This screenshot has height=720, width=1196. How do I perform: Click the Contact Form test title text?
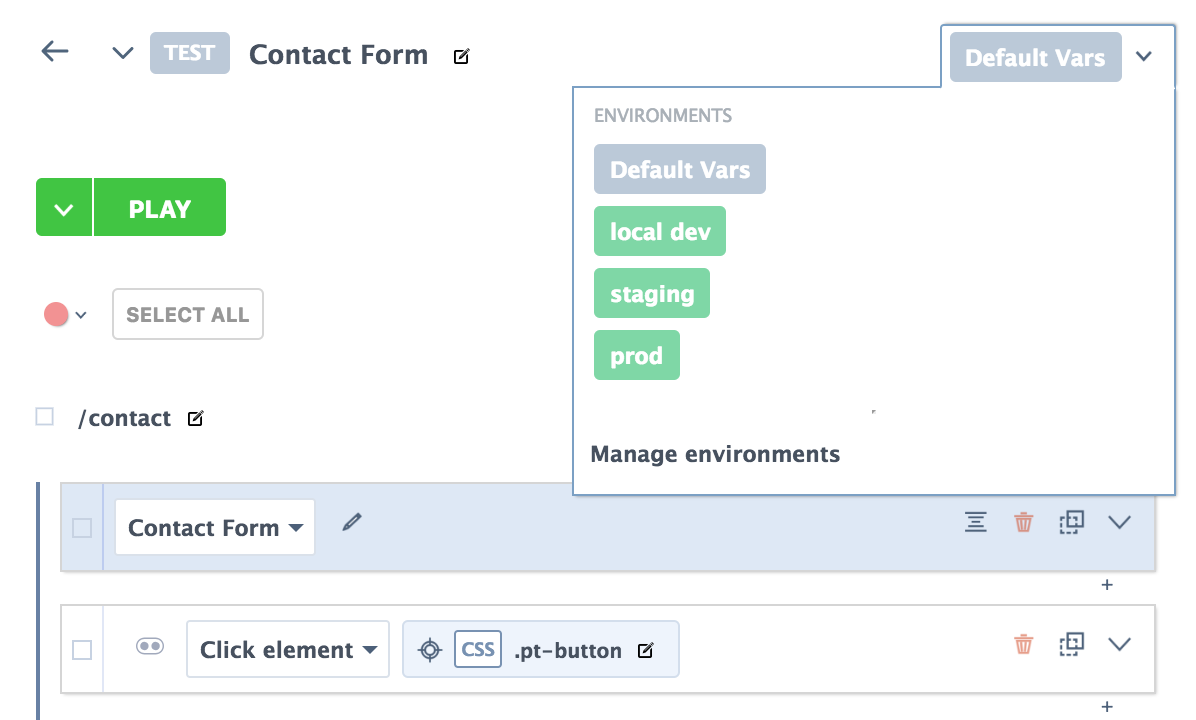click(x=339, y=55)
